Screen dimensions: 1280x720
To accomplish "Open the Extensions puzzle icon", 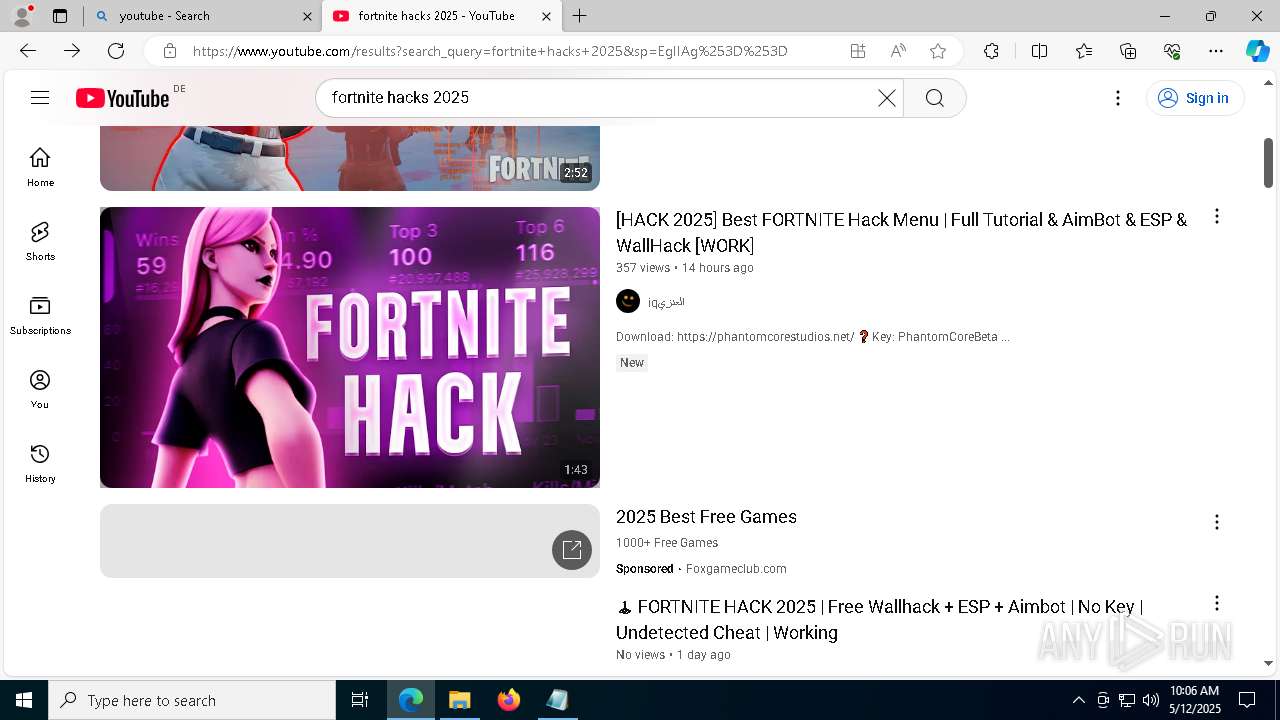I will [x=991, y=51].
